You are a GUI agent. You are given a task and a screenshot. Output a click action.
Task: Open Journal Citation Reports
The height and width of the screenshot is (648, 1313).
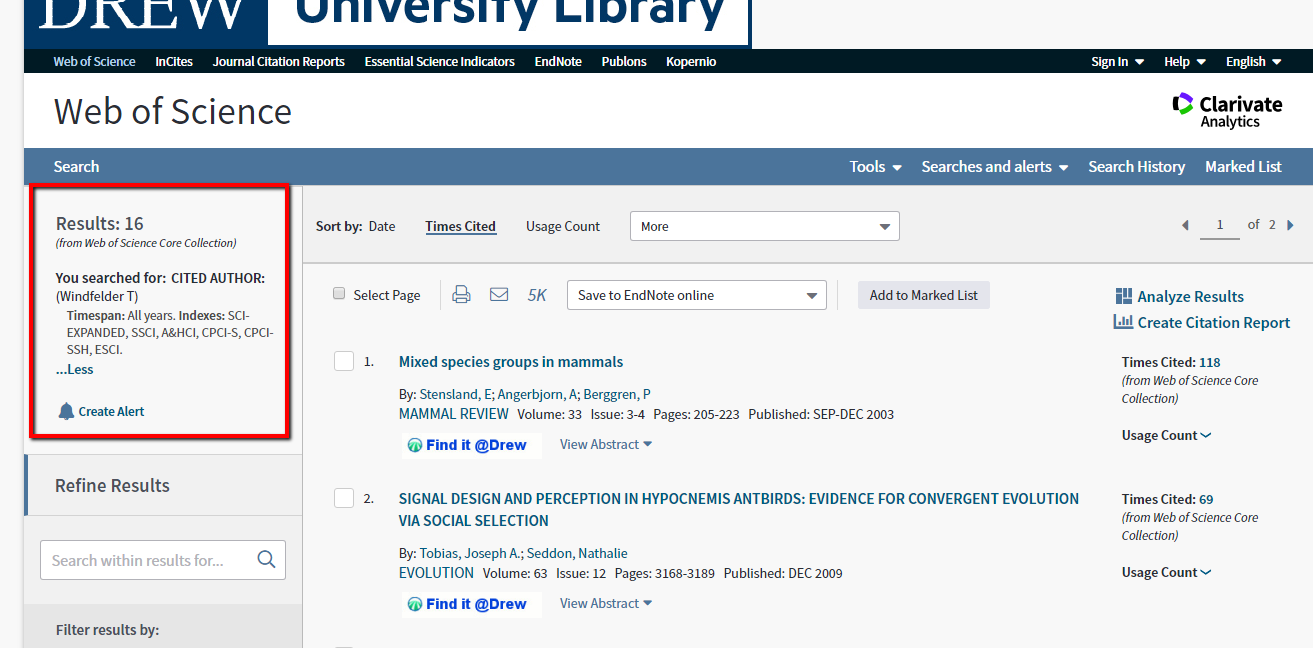pyautogui.click(x=279, y=61)
